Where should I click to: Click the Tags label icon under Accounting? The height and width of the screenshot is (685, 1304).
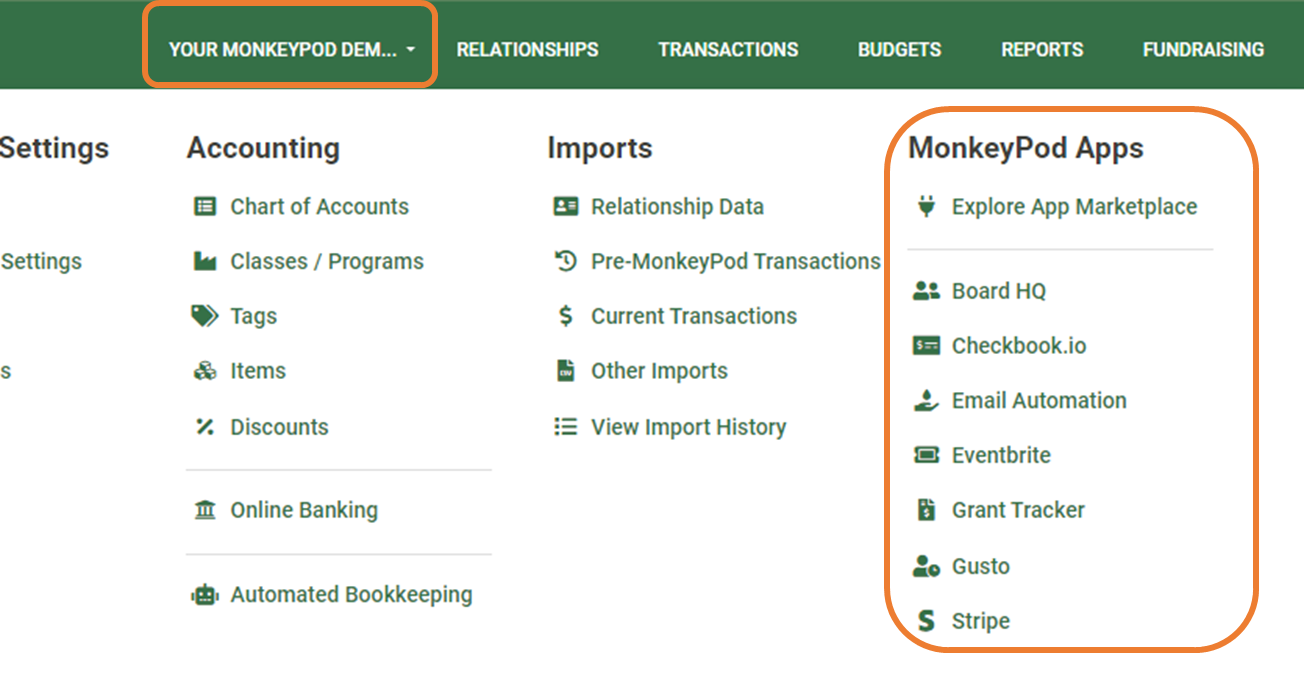(x=204, y=316)
